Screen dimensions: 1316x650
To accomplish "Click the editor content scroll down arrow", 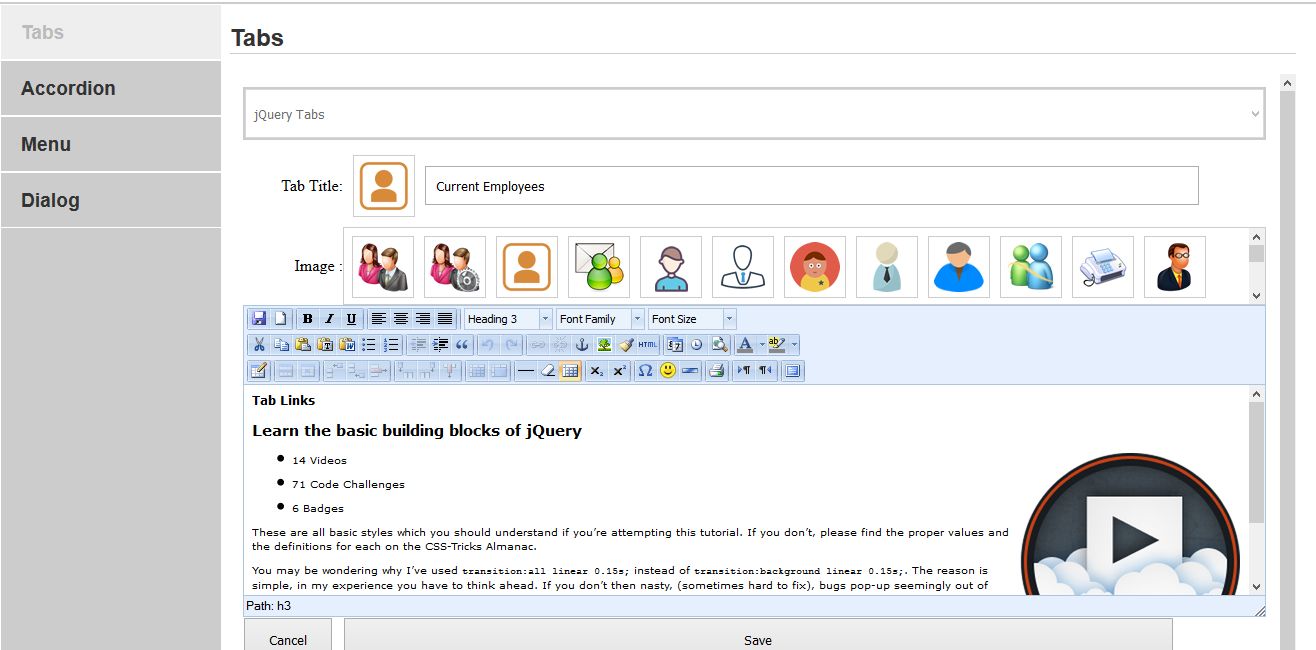I will tap(1257, 587).
